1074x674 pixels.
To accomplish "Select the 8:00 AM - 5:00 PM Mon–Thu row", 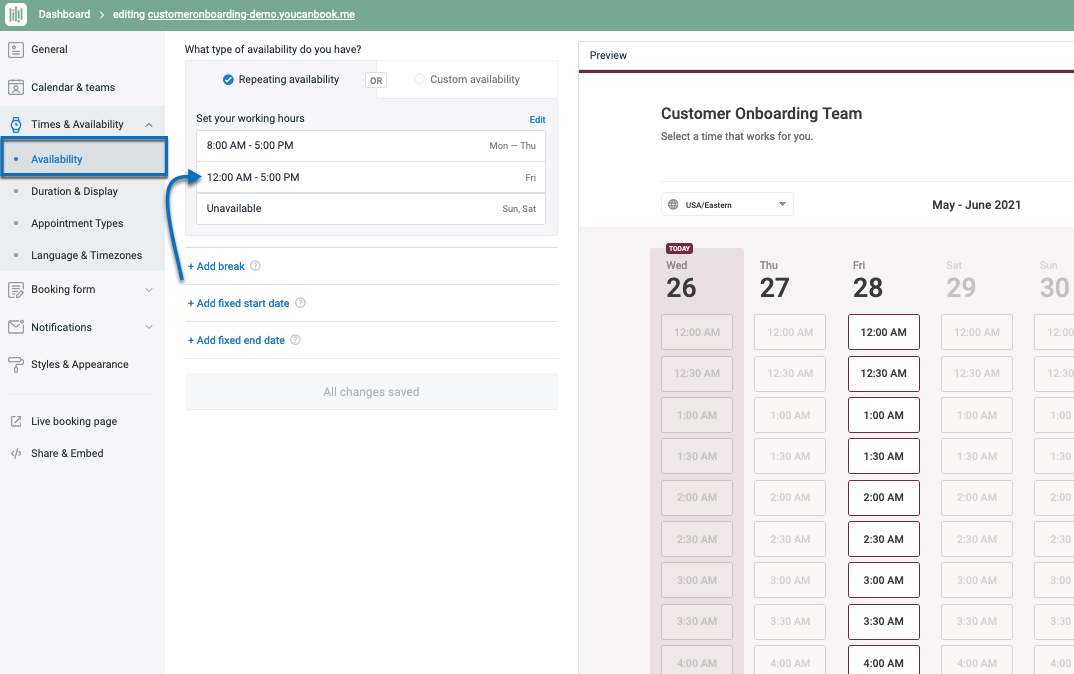I will tap(371, 146).
